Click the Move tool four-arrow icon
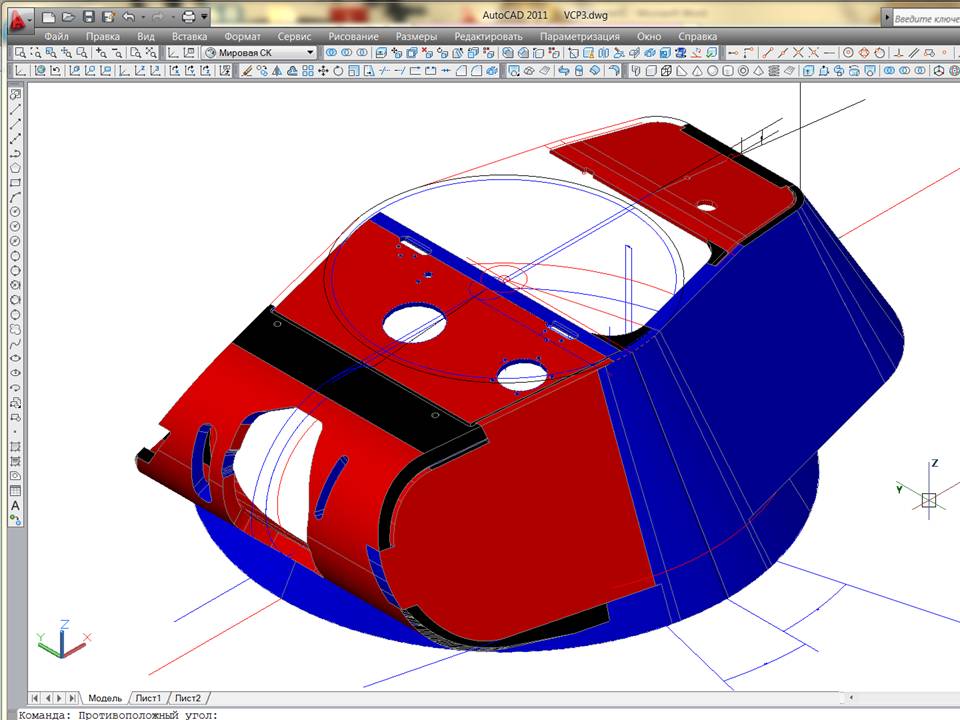The width and height of the screenshot is (960, 720). coord(323,71)
